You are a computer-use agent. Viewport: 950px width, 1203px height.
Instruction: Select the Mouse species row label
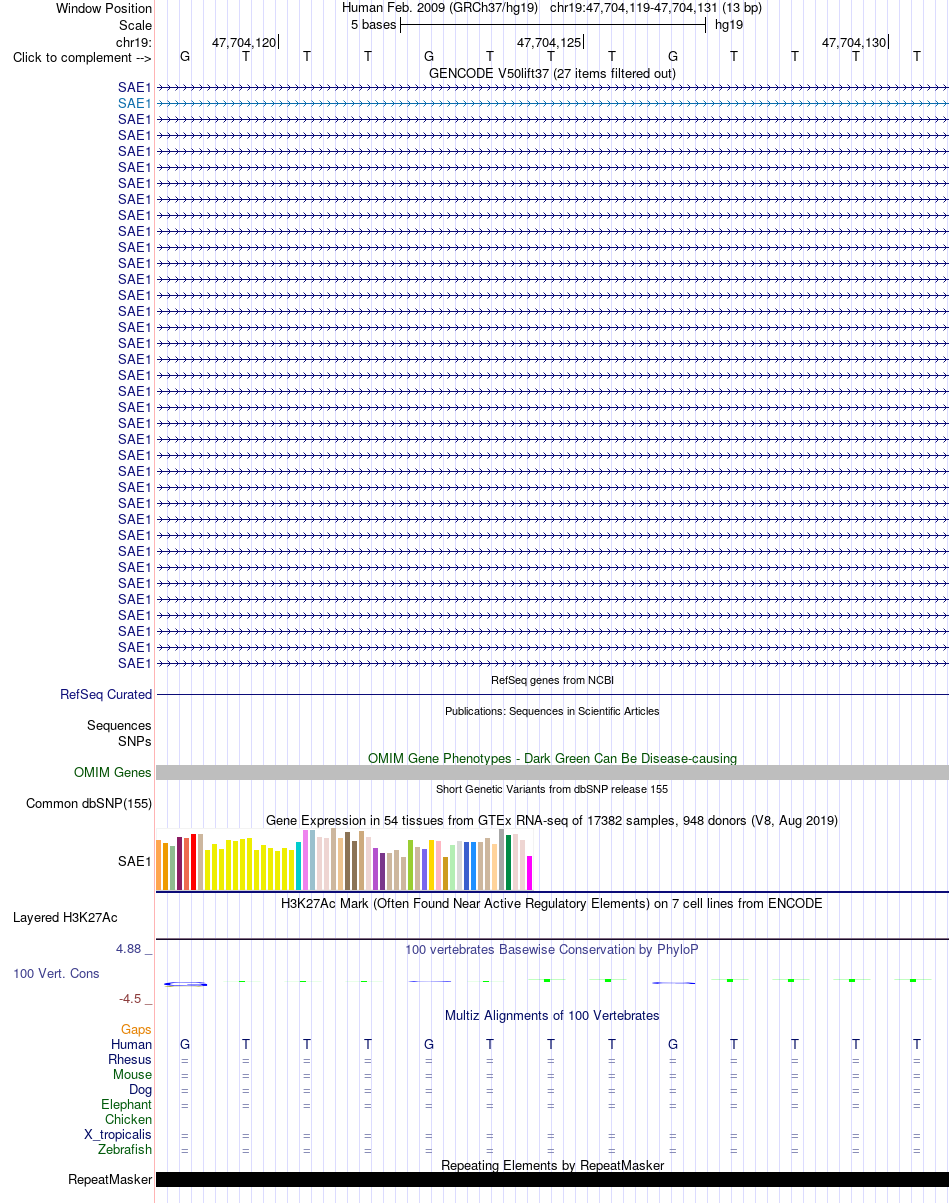pyautogui.click(x=133, y=1074)
